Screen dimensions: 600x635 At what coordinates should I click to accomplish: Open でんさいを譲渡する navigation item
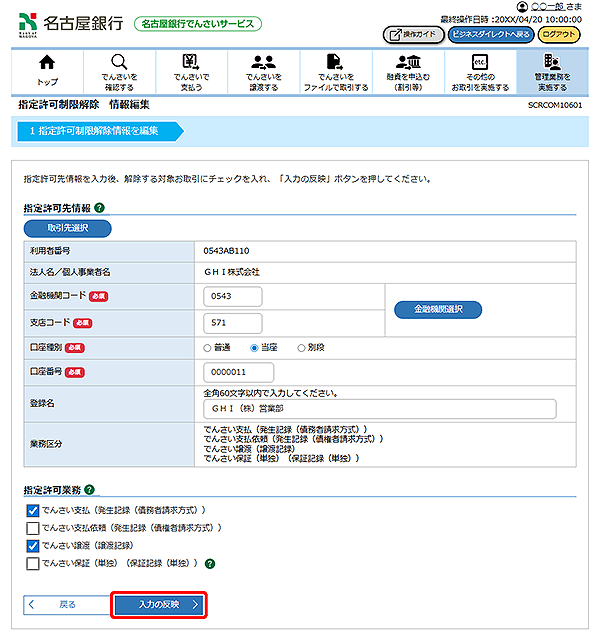pos(264,71)
